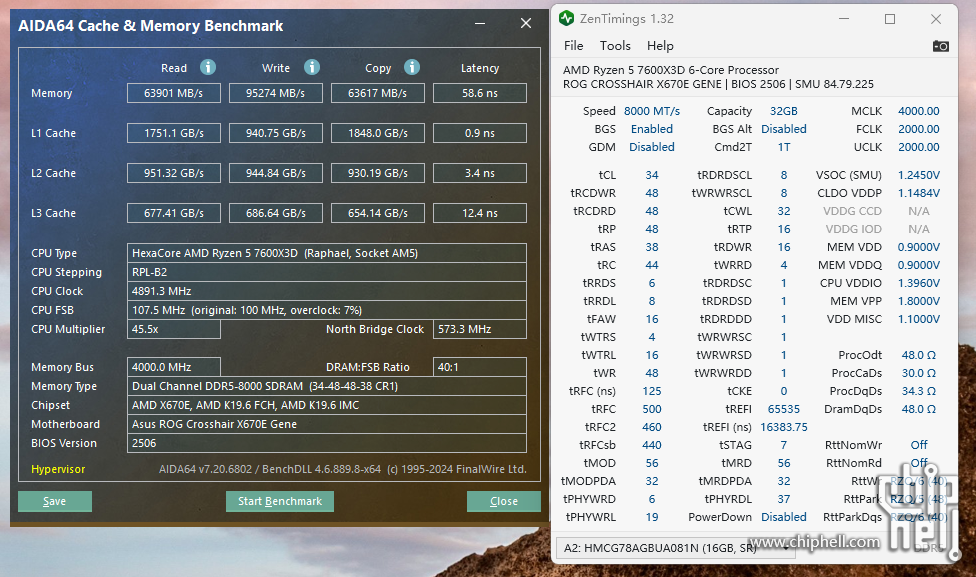This screenshot has height=577, width=976.
Task: Expand the A2 memory module dropdown
Action: point(675,548)
